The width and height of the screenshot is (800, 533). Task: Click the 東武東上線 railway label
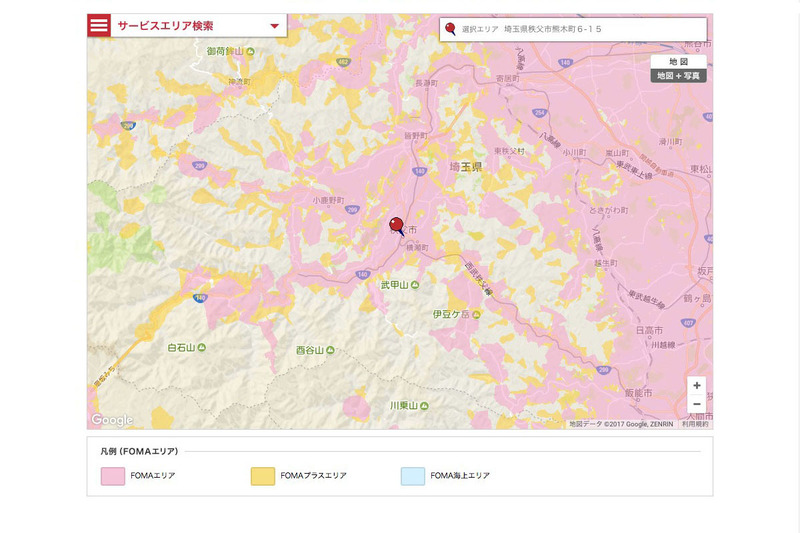[634, 171]
